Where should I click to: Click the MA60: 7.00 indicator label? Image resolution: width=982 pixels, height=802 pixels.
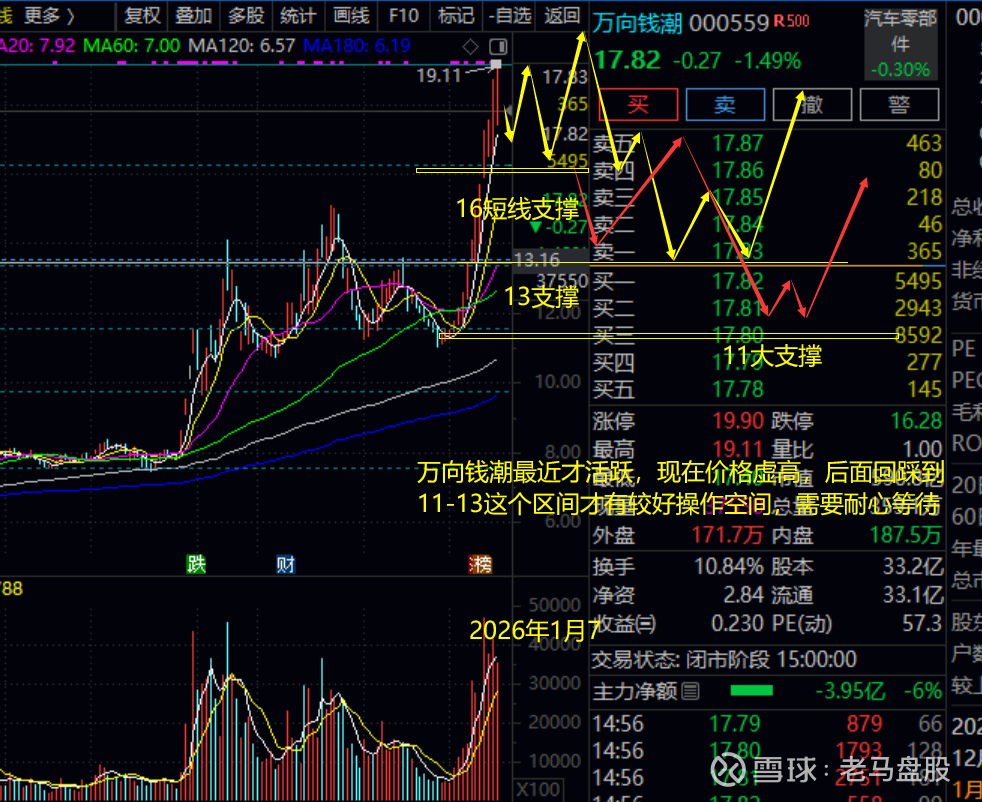pos(132,46)
